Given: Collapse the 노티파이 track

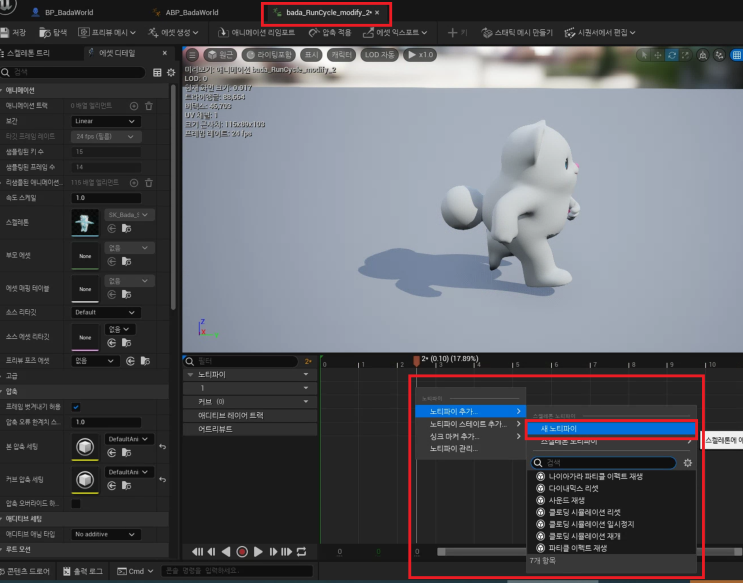Looking at the screenshot, I should [190, 375].
